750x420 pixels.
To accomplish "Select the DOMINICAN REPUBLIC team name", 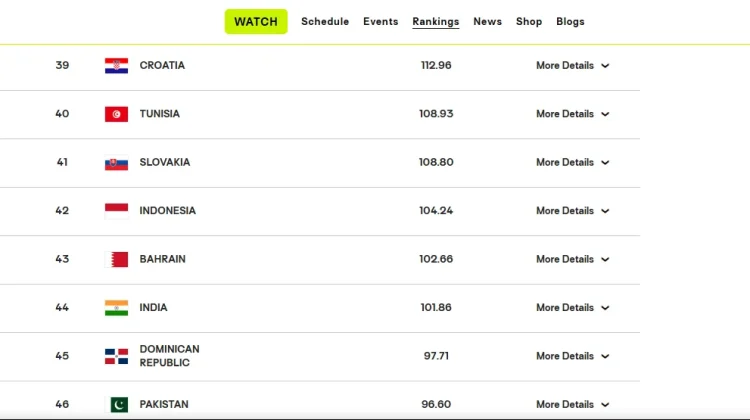I will [169, 356].
